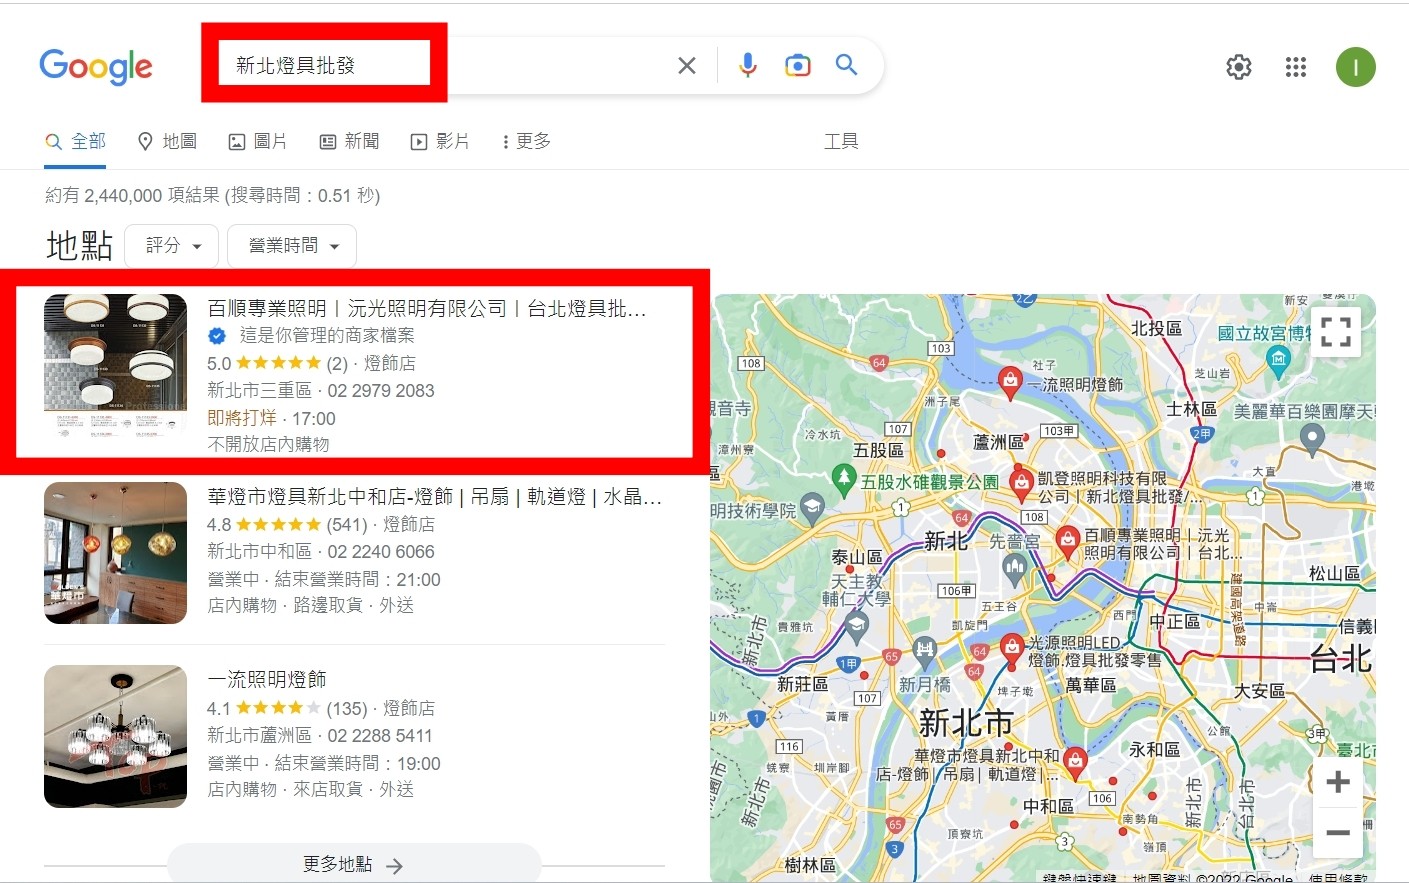Open the 一流照明燈飾 chandelier thumbnail

(115, 736)
